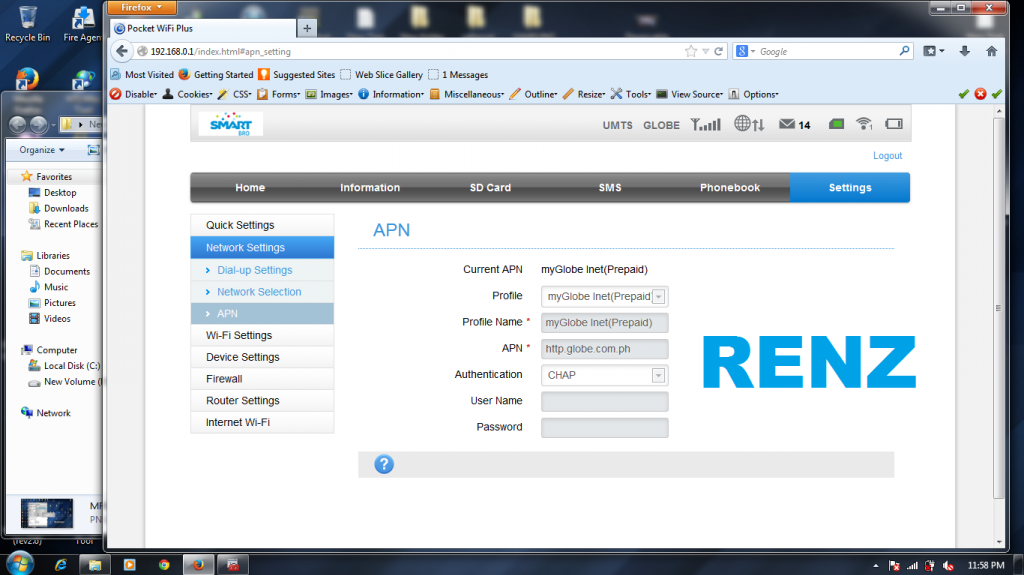Click the Firefox back arrow button
The image size is (1024, 575).
tap(122, 51)
